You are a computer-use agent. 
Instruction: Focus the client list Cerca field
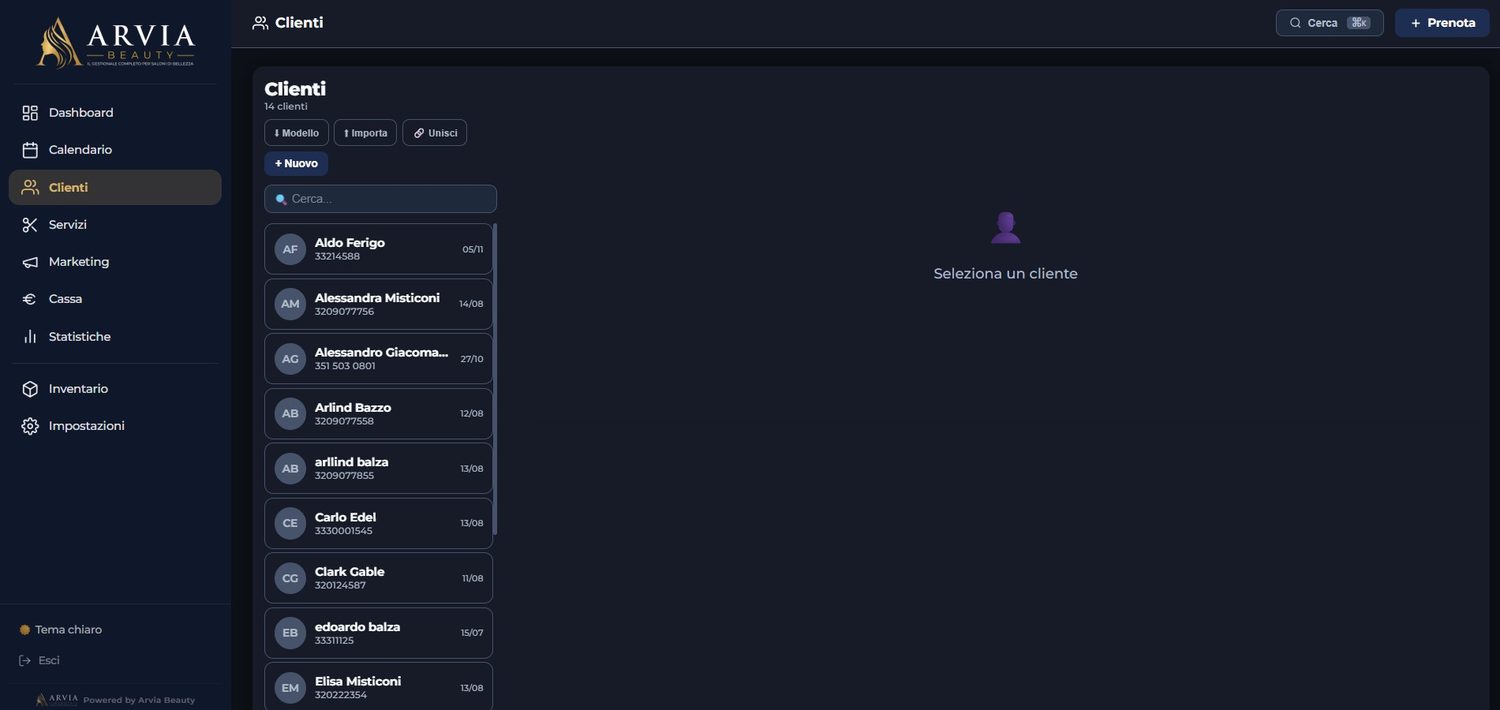pos(380,199)
